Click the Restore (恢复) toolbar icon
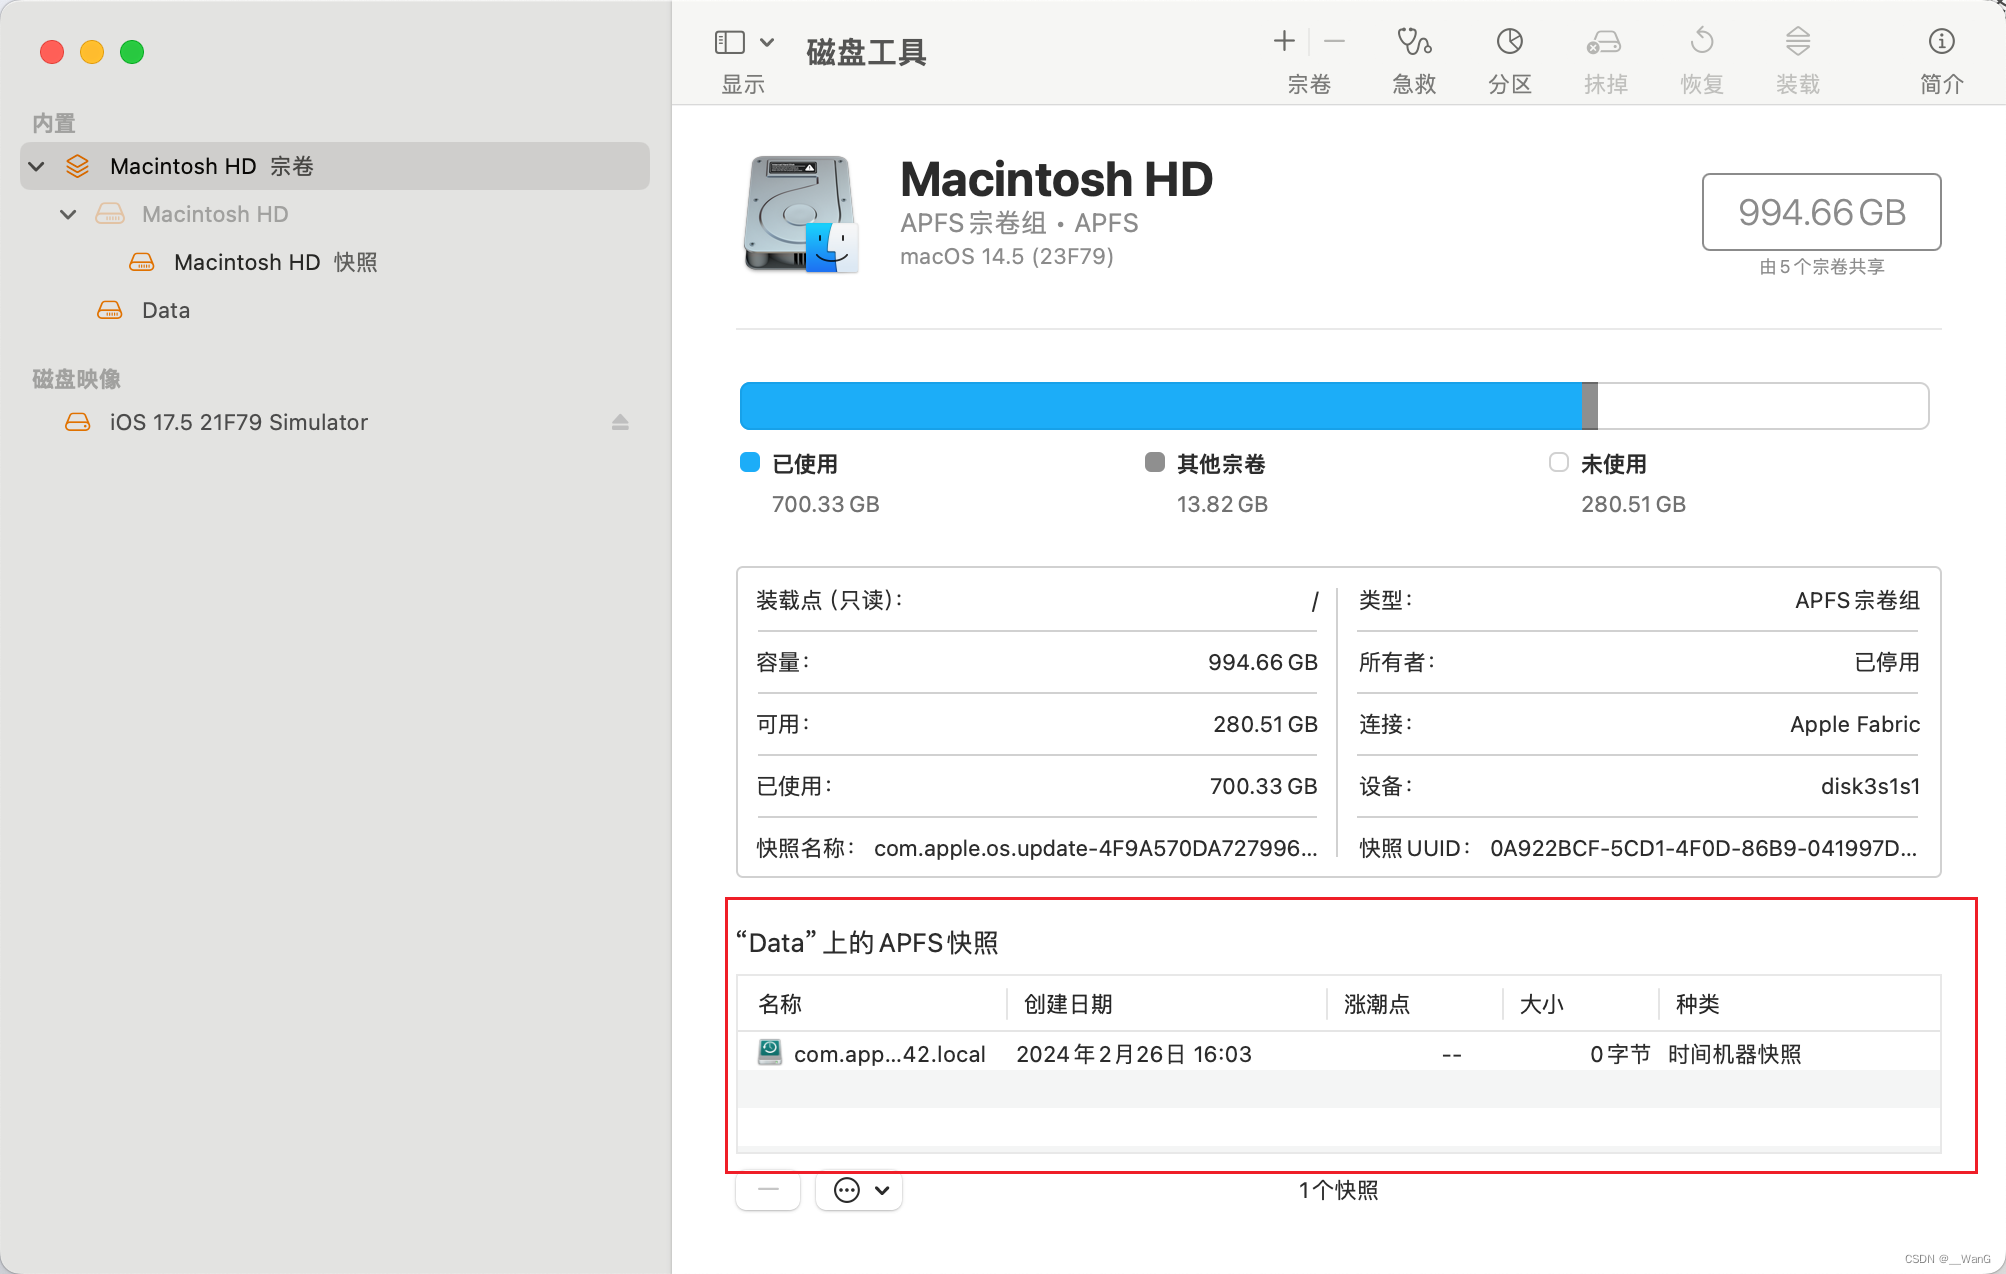The image size is (2006, 1274). pyautogui.click(x=1700, y=43)
